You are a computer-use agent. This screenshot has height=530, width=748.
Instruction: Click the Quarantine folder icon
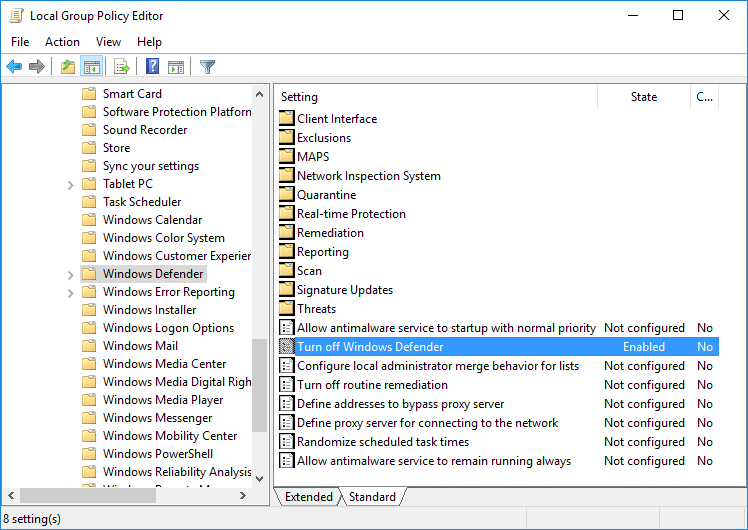[x=287, y=195]
